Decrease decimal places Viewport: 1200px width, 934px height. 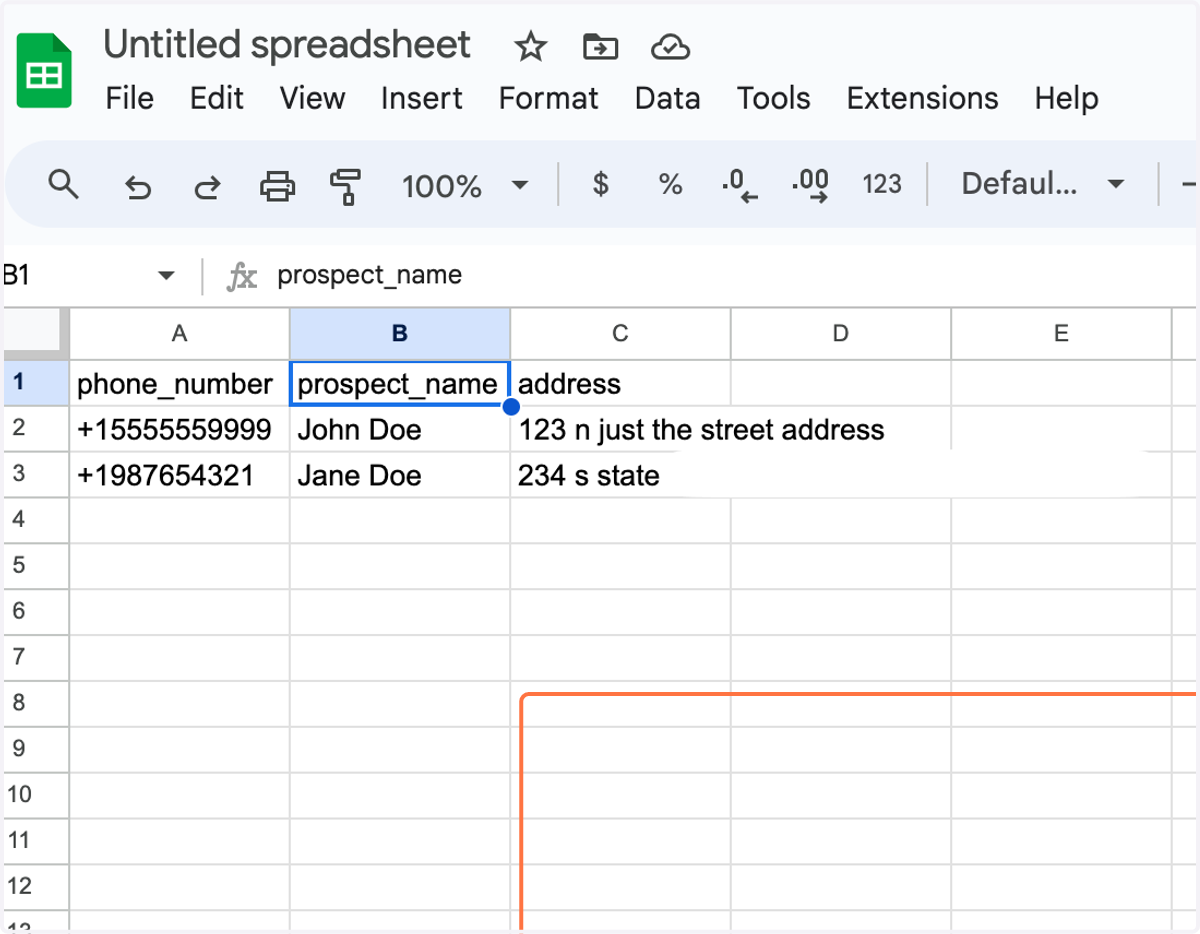739,186
